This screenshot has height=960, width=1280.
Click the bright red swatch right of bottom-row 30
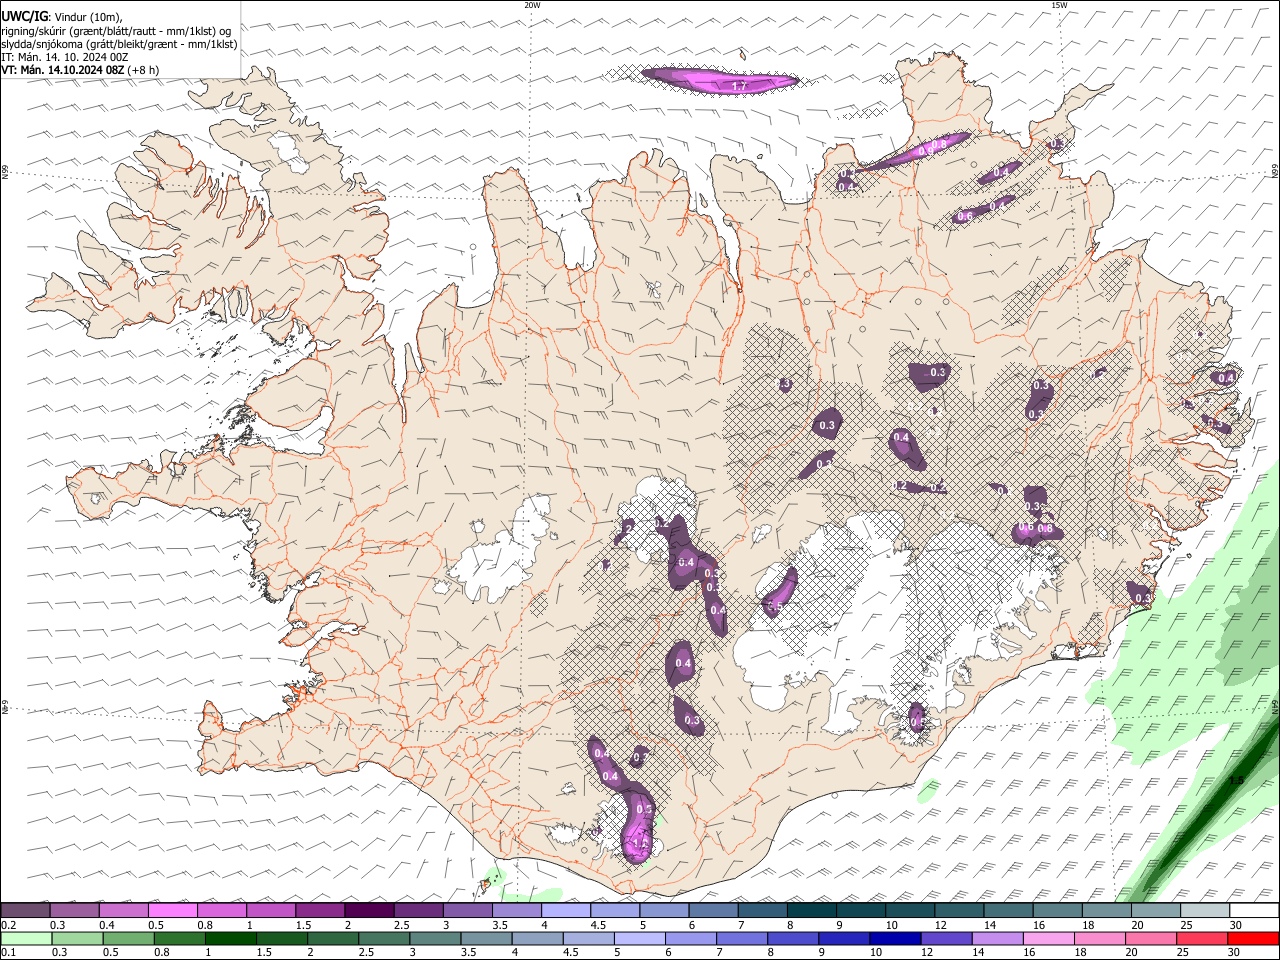pyautogui.click(x=1251, y=938)
